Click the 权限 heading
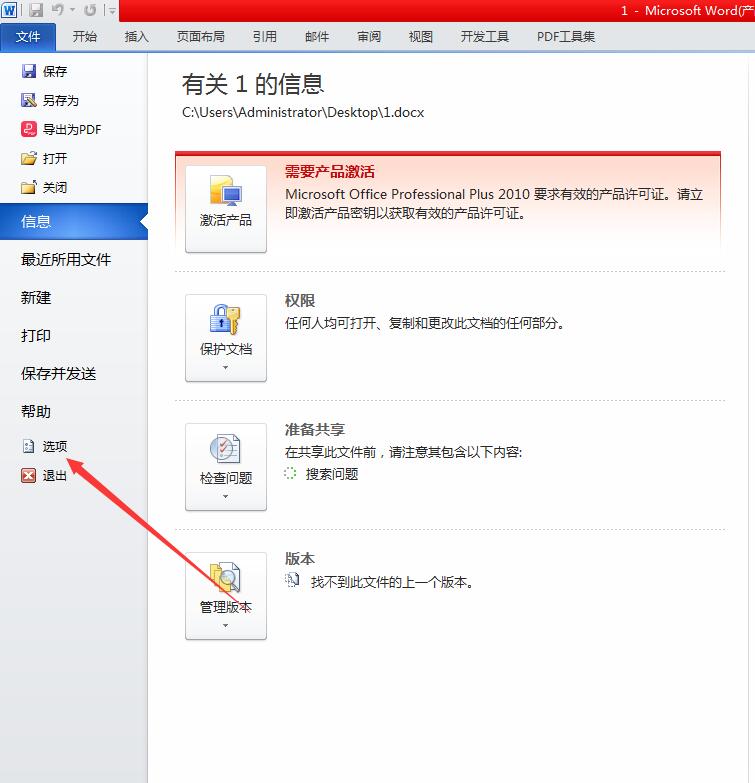Screen dimensions: 755x783 pyautogui.click(x=300, y=301)
